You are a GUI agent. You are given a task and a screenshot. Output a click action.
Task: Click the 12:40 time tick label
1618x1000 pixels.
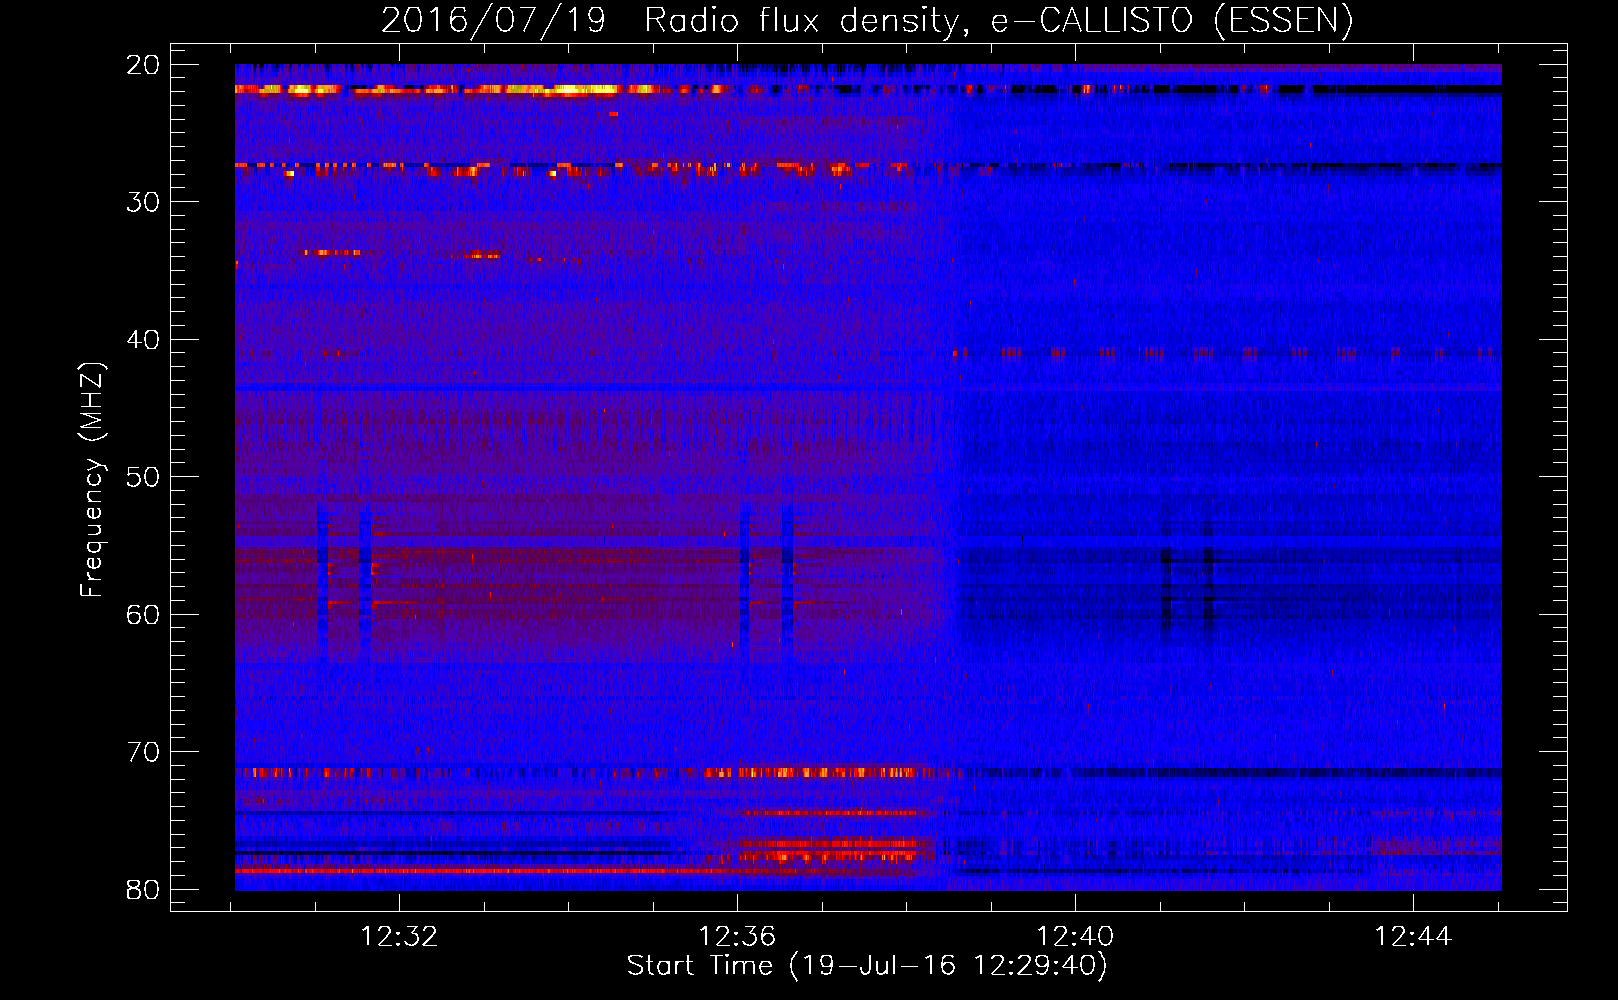point(1075,937)
